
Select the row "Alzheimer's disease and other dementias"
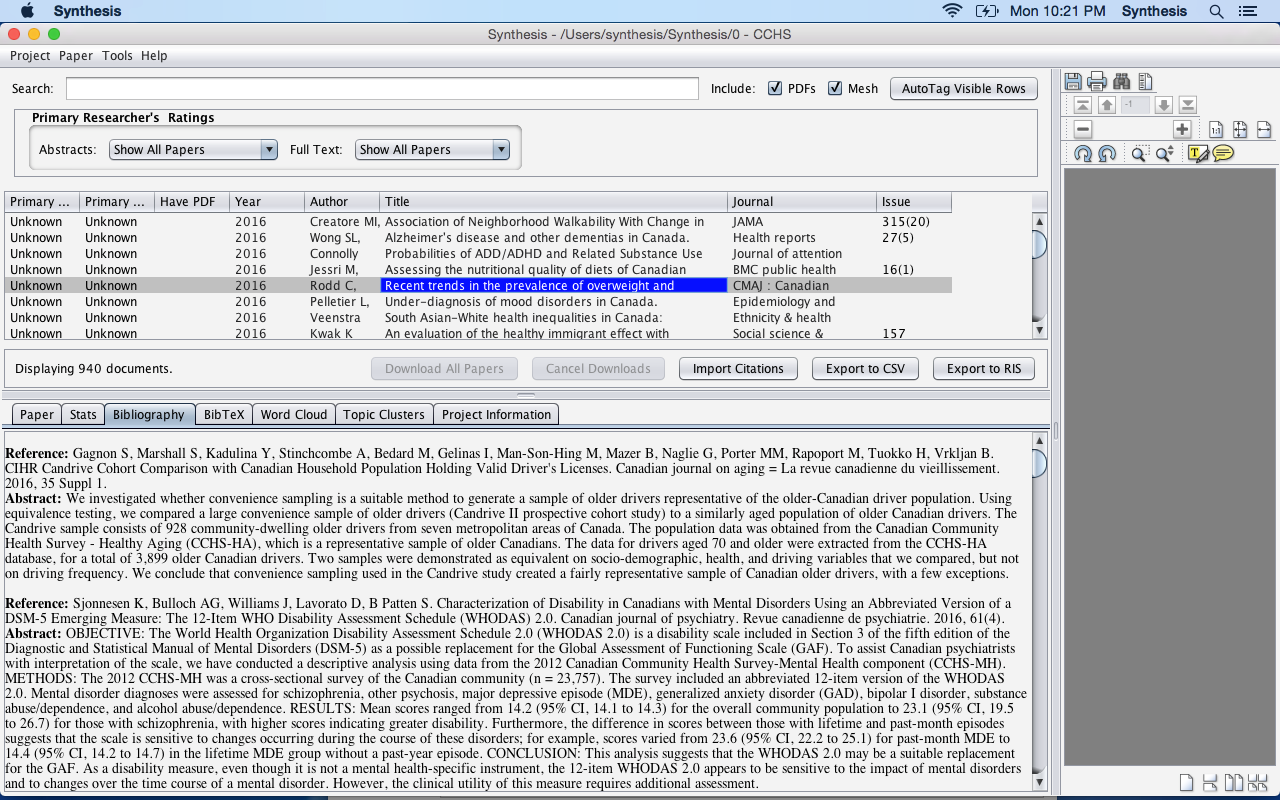pos(478,238)
